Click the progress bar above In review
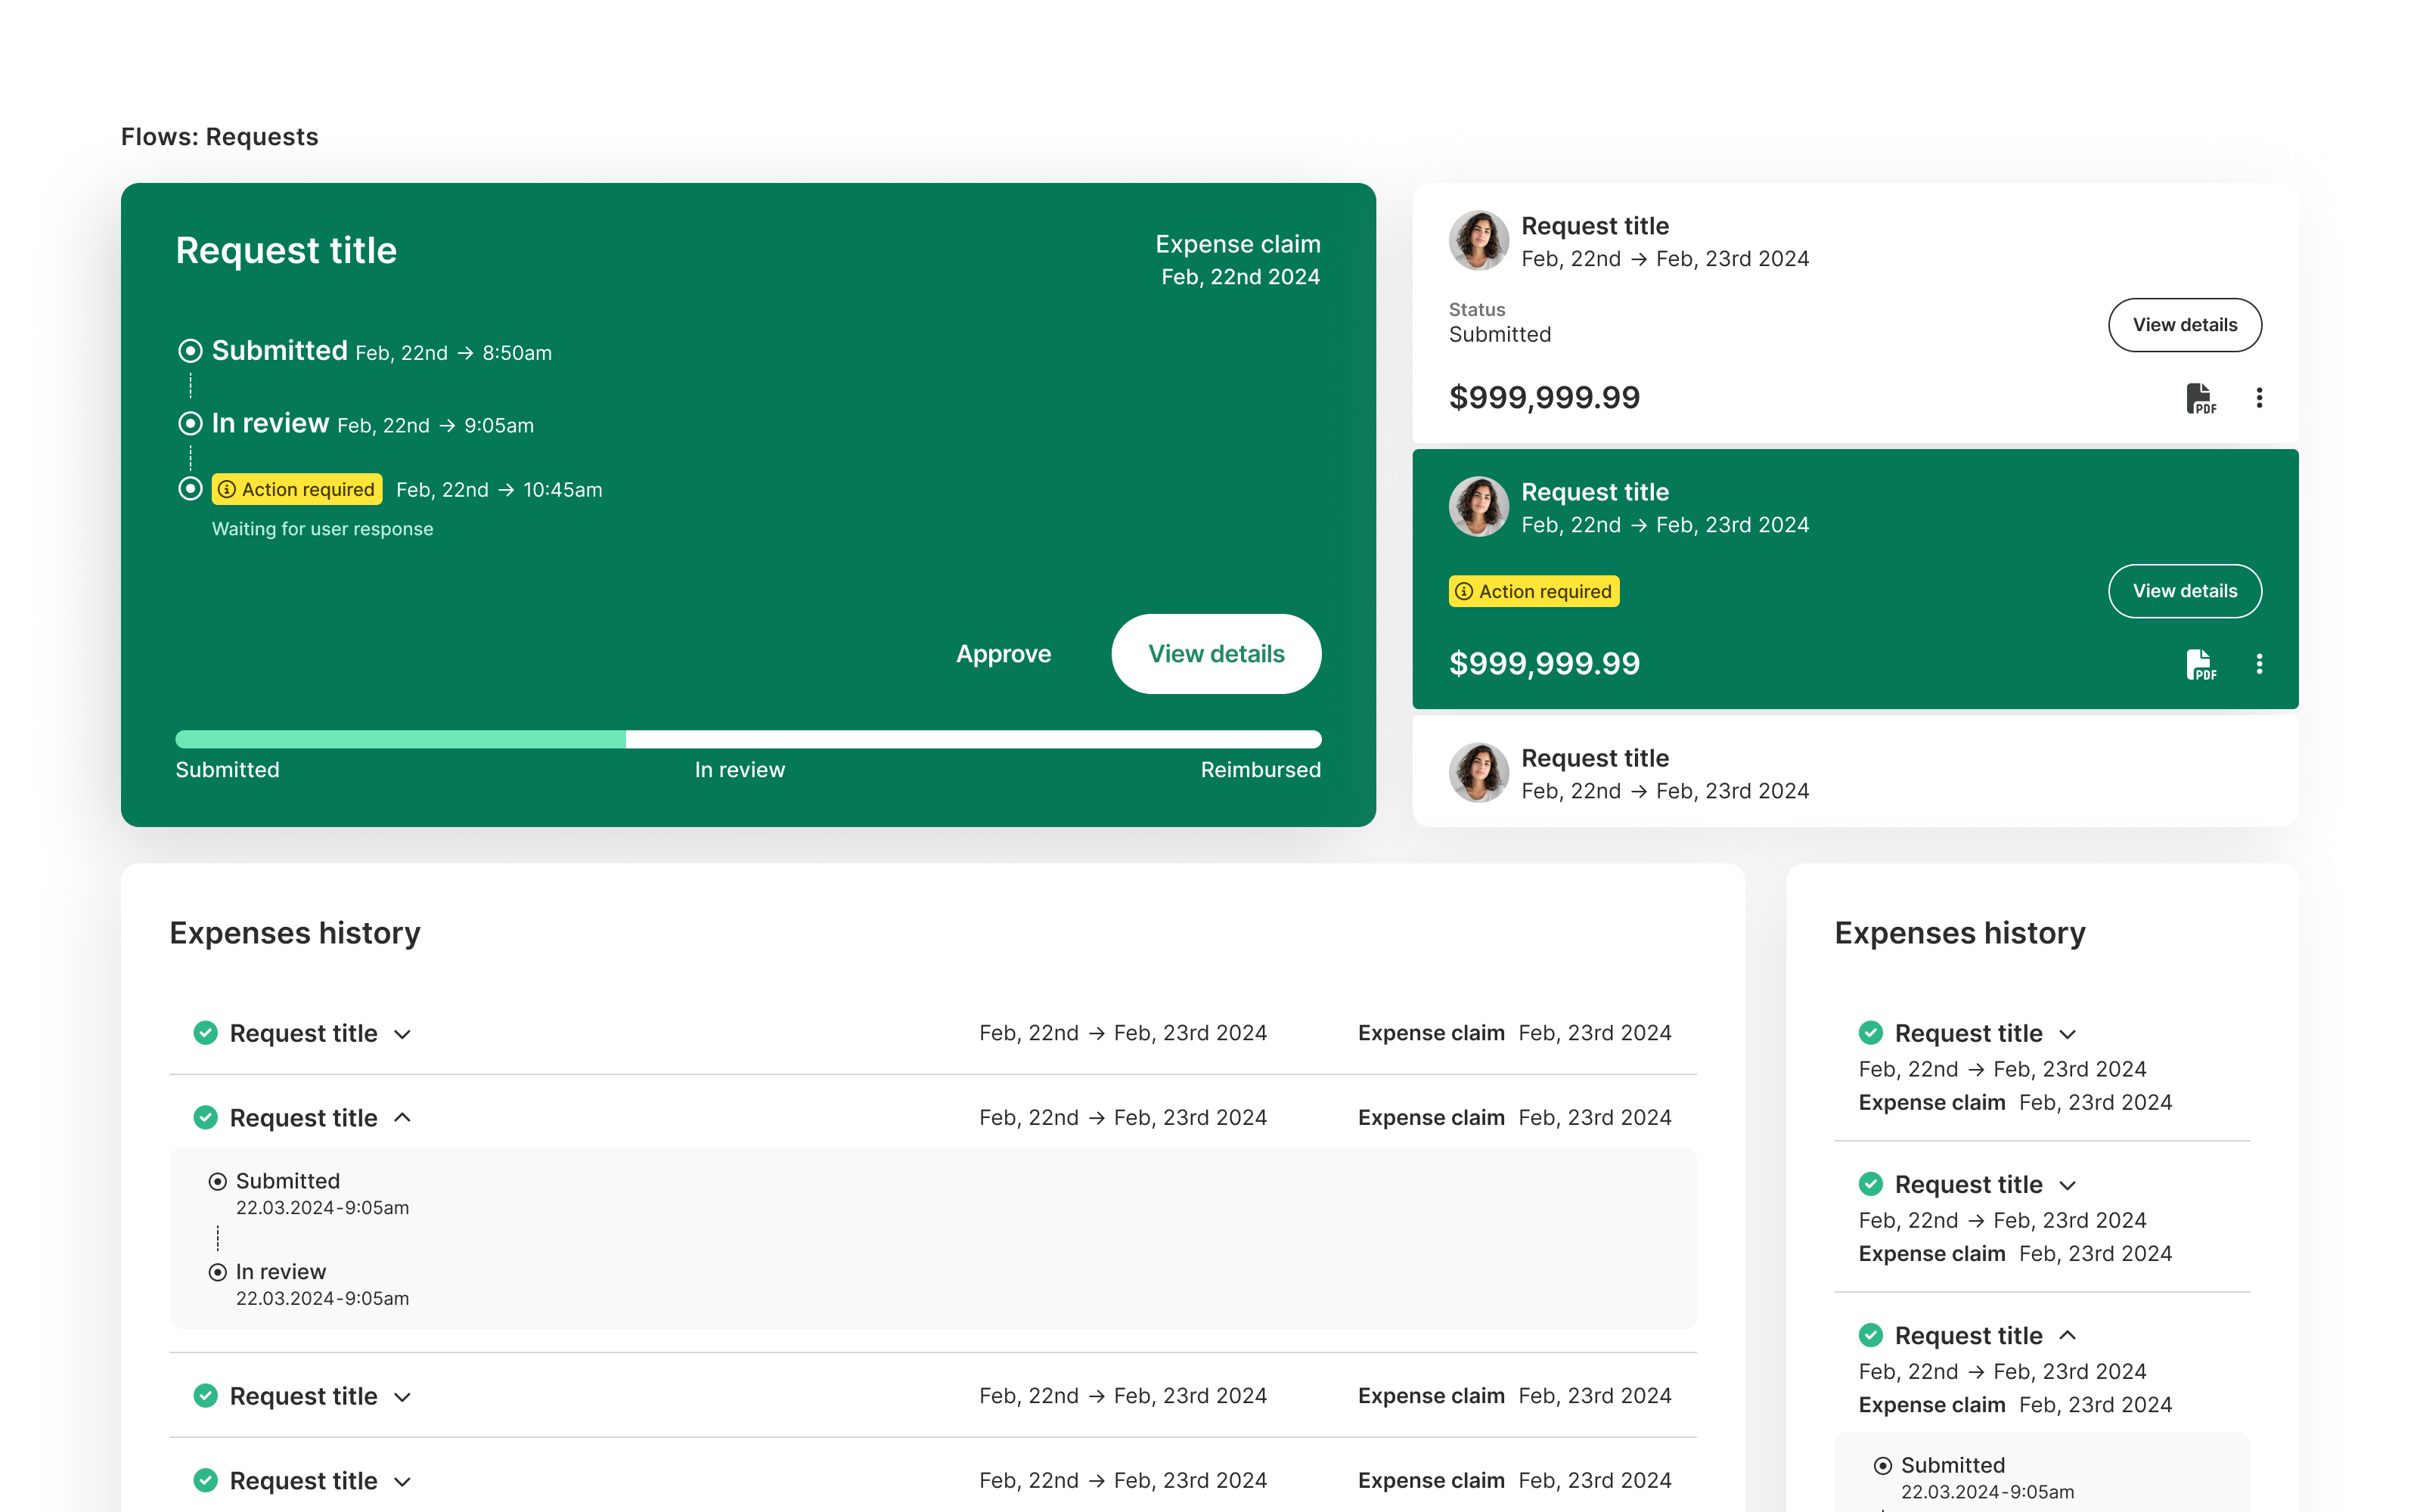 click(740, 740)
